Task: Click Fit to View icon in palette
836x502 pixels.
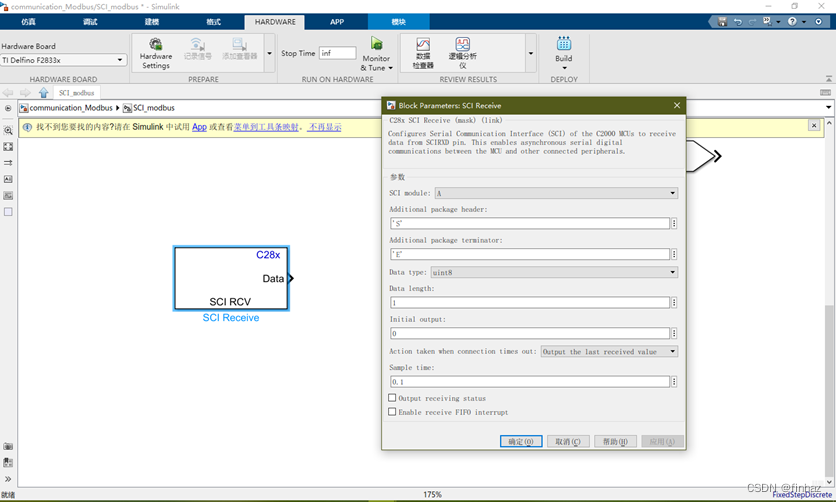Action: tap(8, 147)
